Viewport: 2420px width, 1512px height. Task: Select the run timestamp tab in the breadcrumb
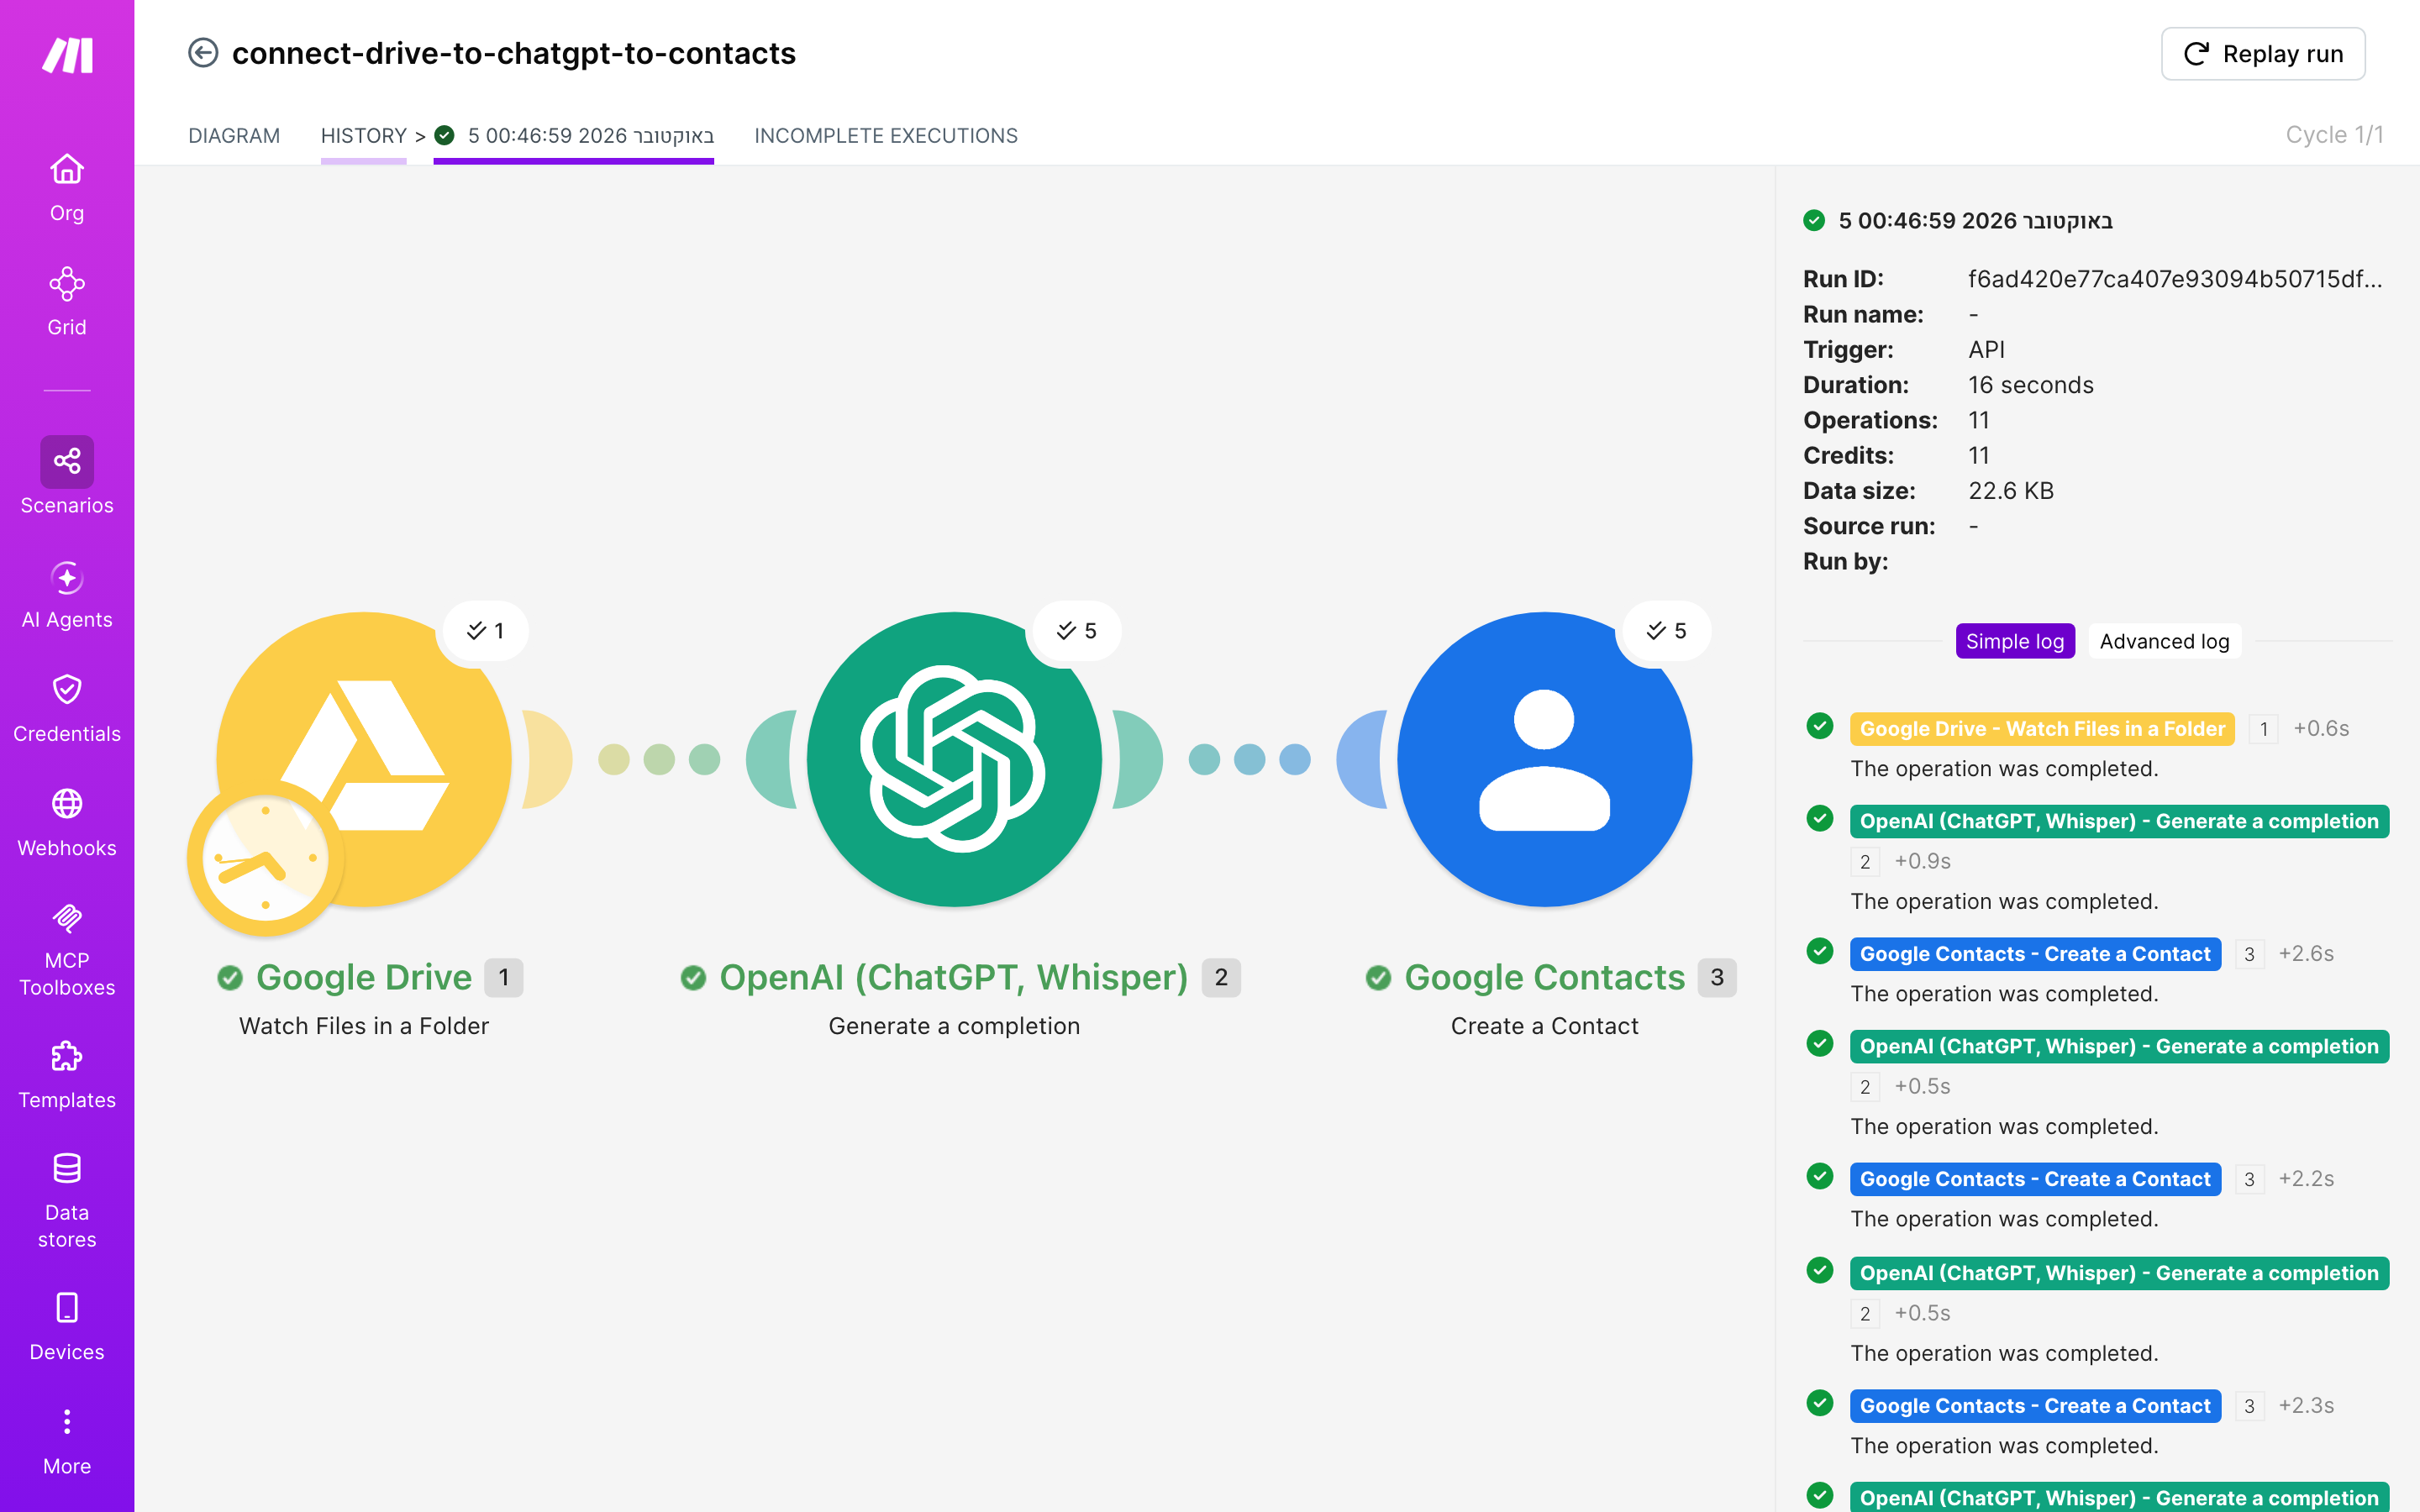click(x=574, y=136)
